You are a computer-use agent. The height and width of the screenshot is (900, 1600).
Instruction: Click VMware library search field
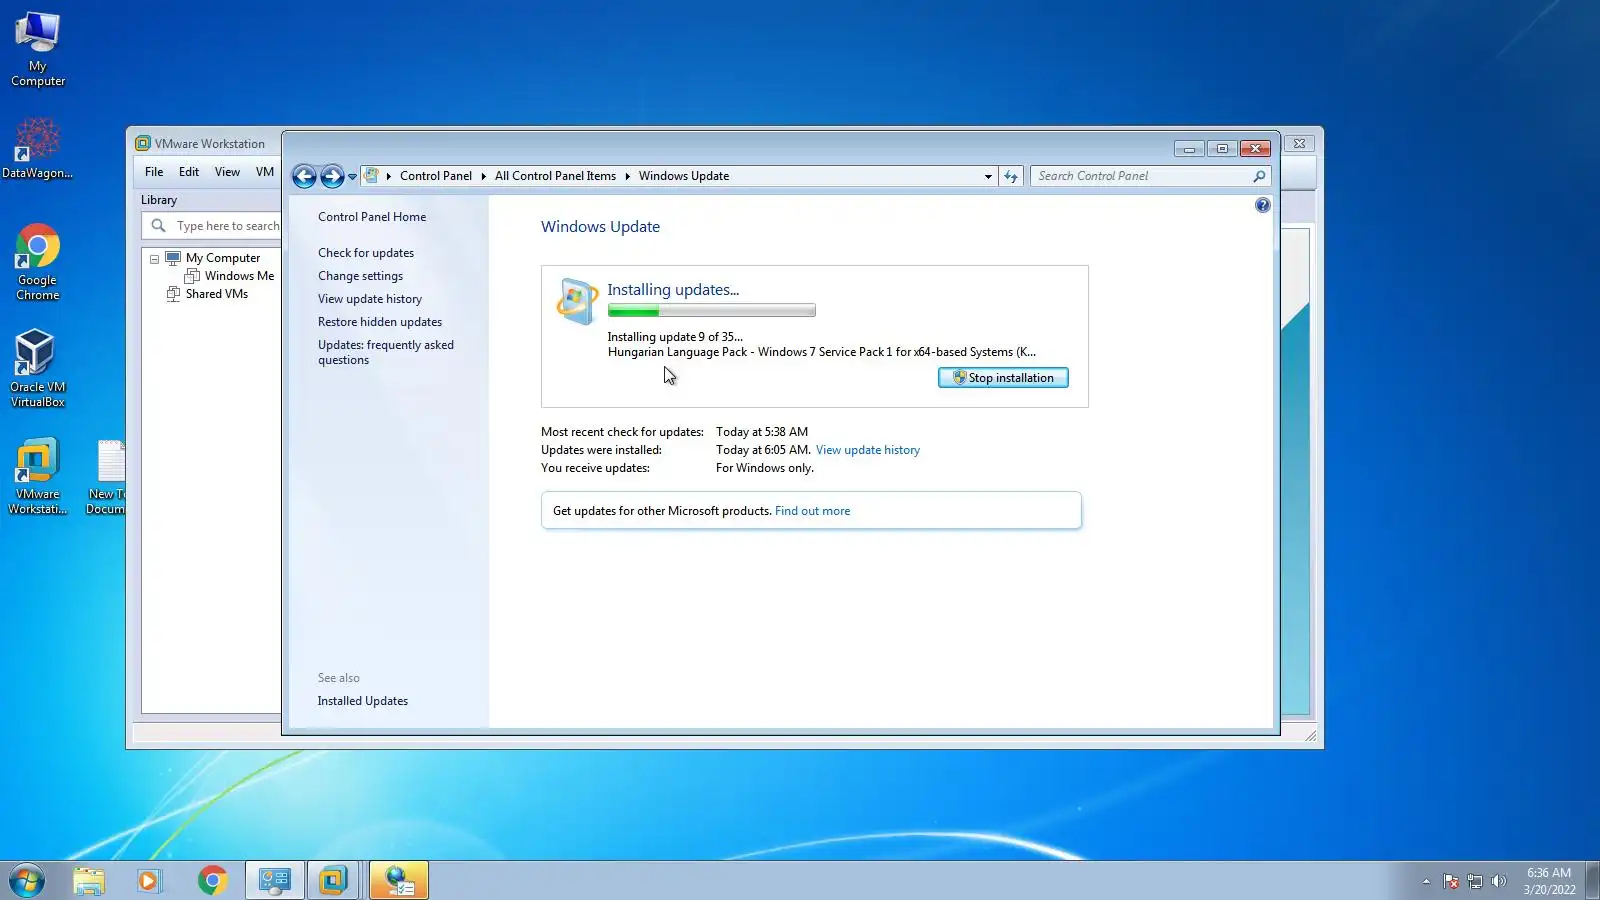212,226
